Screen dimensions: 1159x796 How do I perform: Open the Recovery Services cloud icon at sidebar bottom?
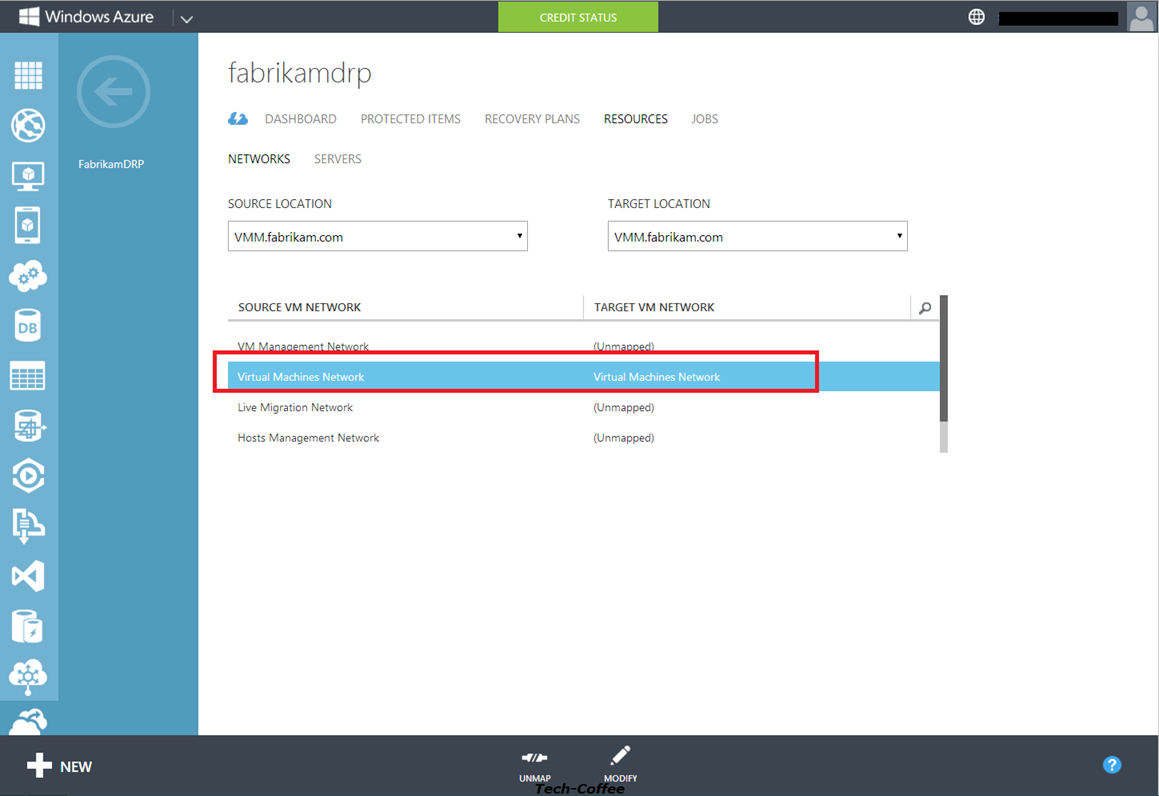(28, 721)
